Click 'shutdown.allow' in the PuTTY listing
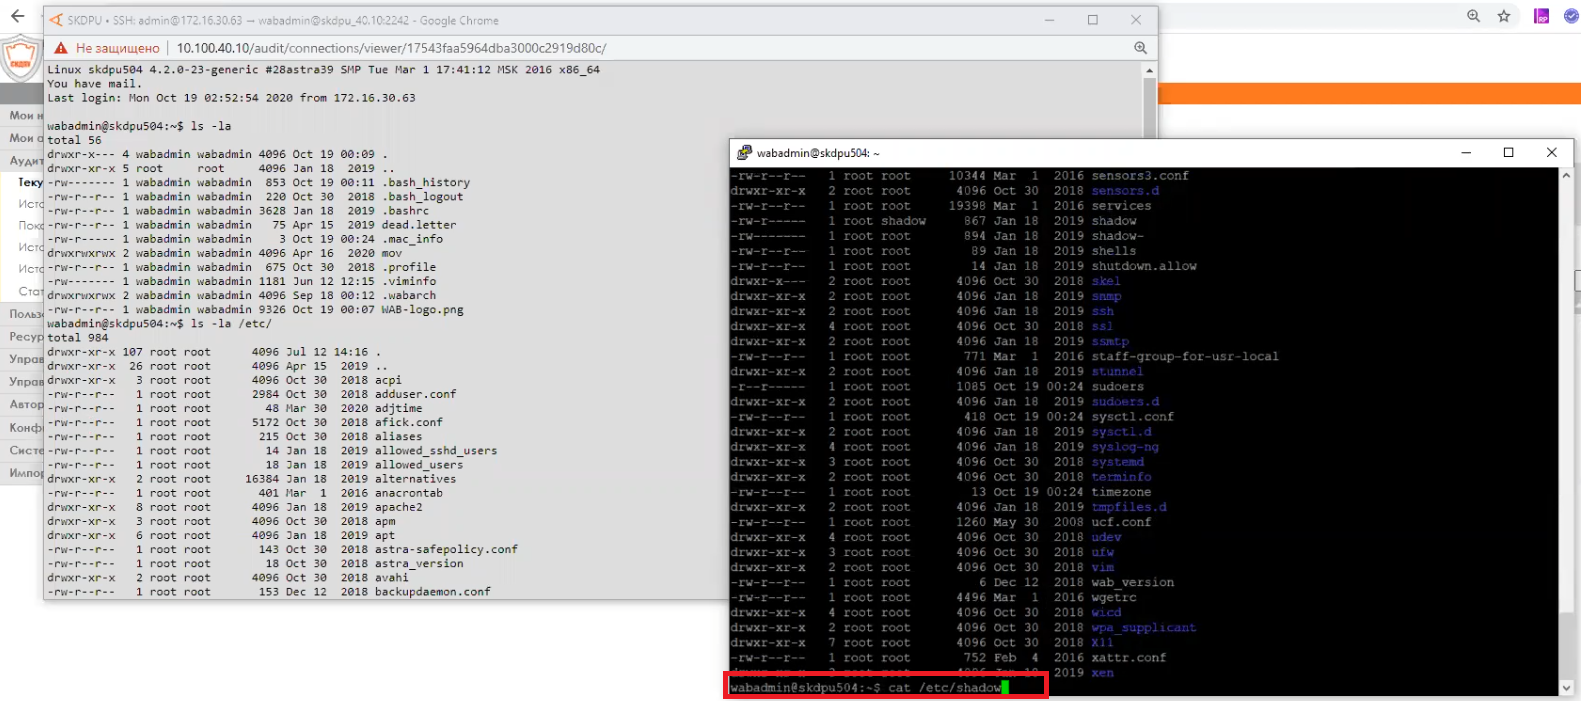Screen dimensions: 1581x701 point(1144,266)
